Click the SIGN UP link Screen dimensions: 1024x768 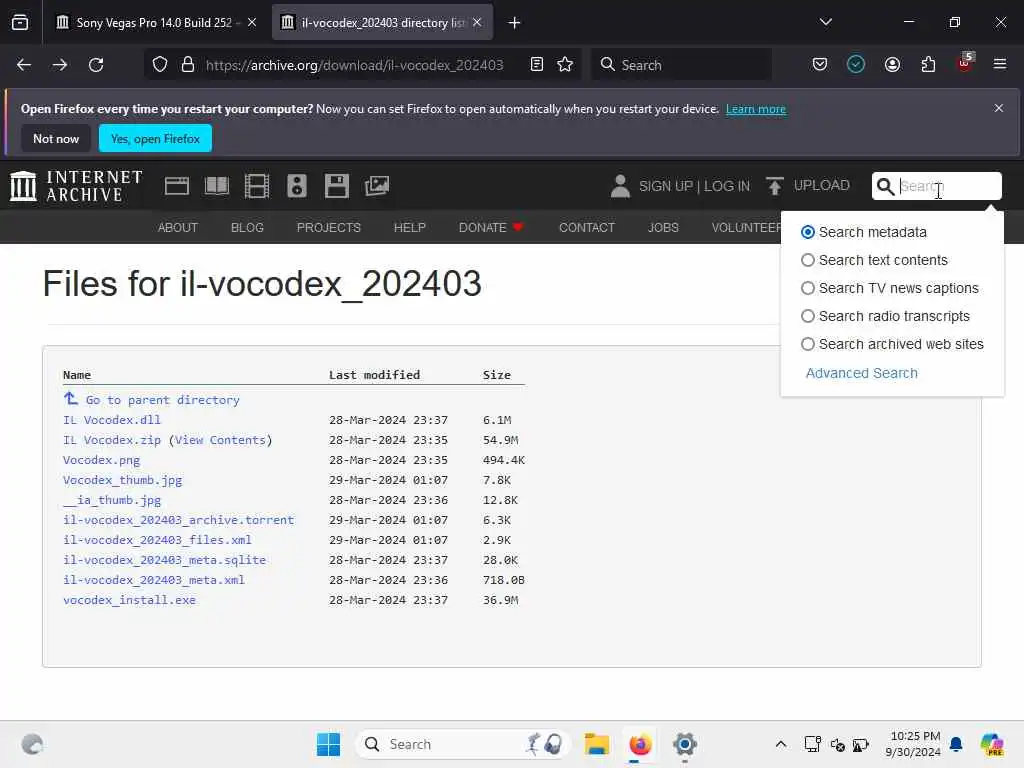[x=665, y=186]
